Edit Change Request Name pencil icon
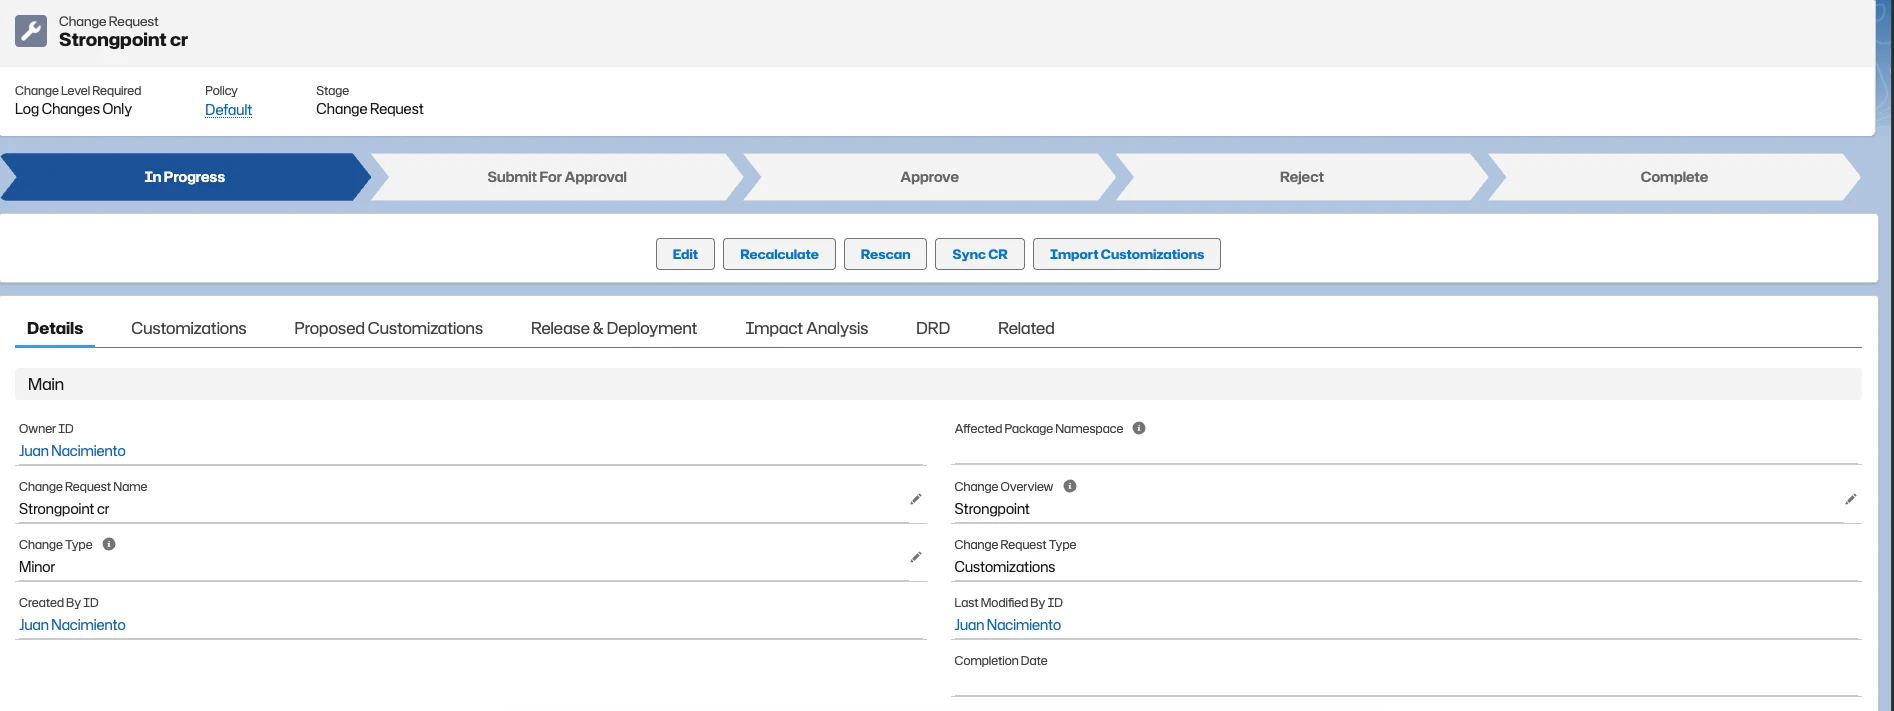The height and width of the screenshot is (711, 1894). (x=916, y=499)
